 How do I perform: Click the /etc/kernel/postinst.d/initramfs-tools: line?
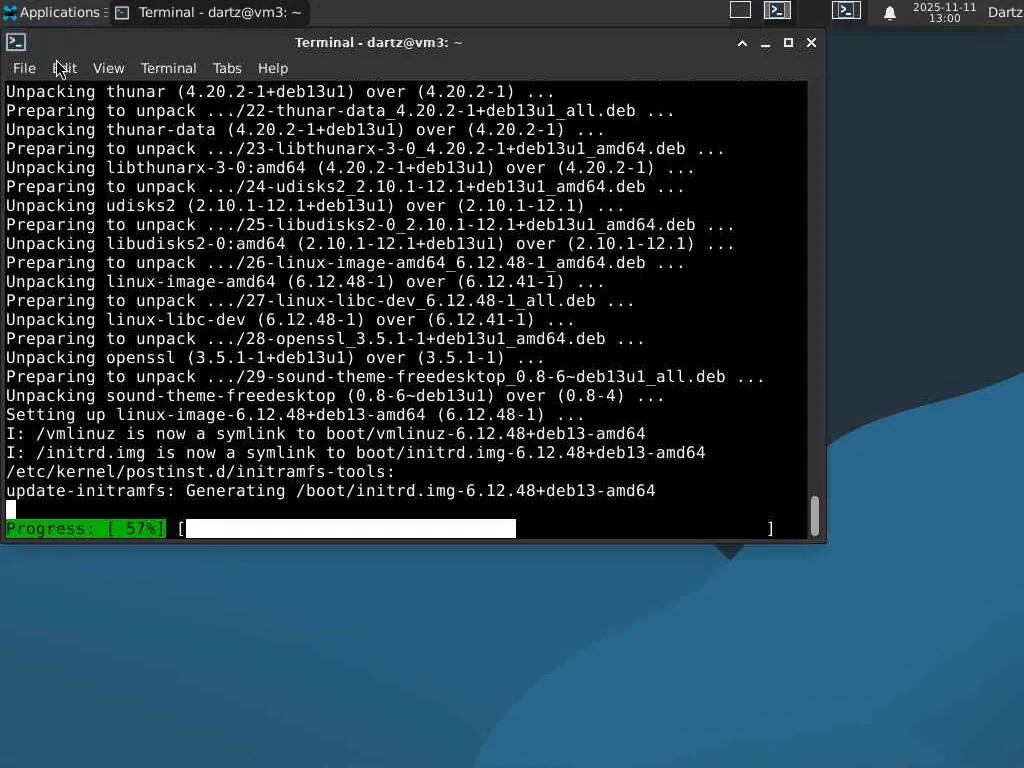[200, 470]
